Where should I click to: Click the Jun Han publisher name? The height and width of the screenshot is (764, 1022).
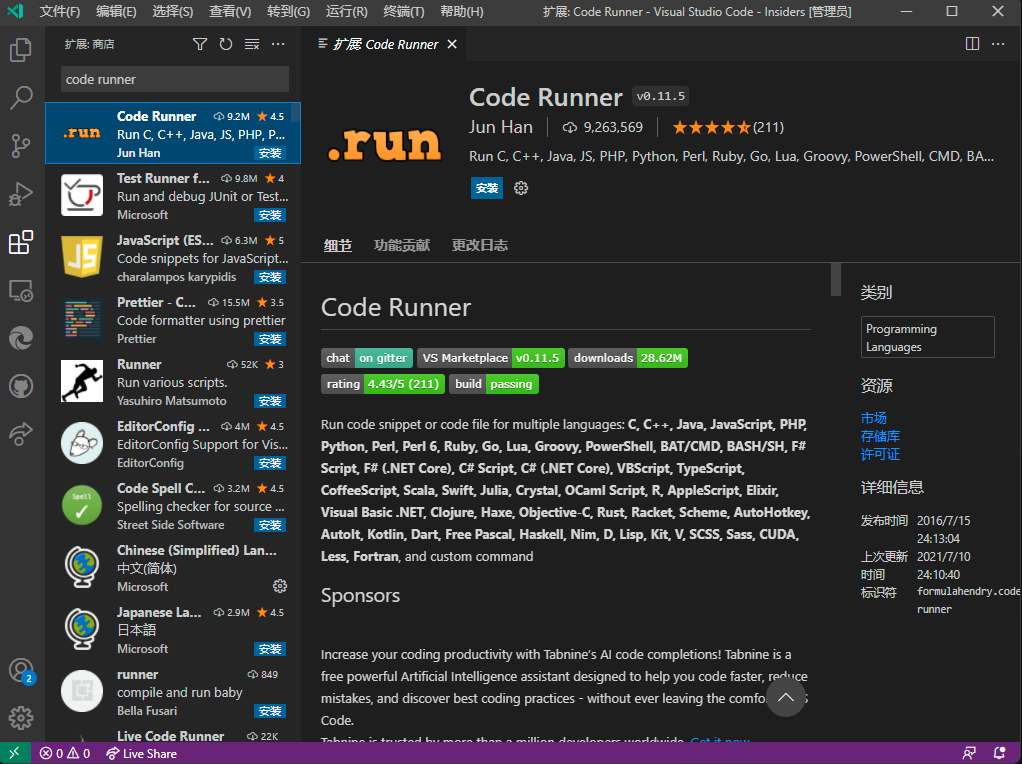click(501, 127)
